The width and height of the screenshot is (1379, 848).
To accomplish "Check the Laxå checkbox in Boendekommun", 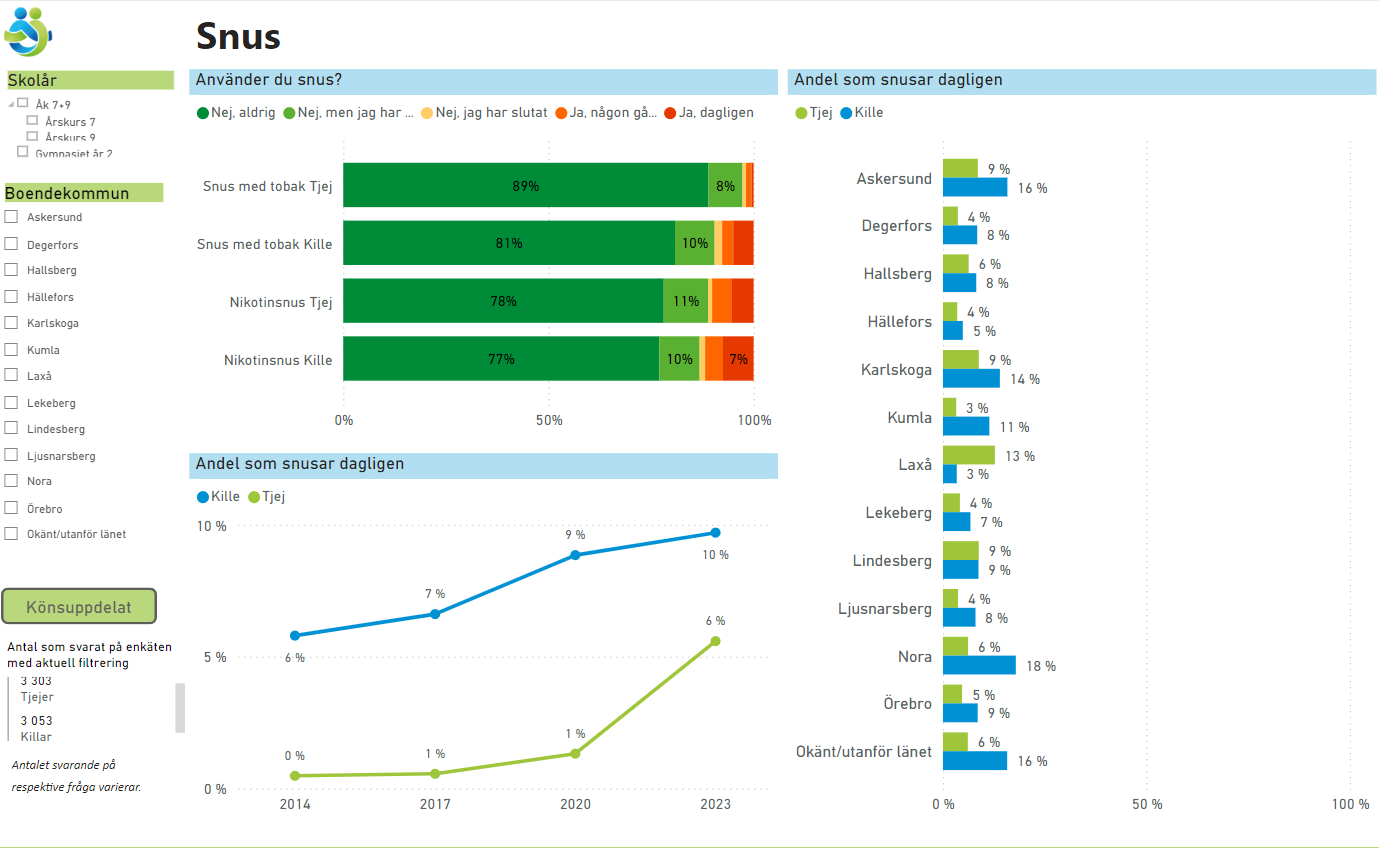I will tap(11, 375).
